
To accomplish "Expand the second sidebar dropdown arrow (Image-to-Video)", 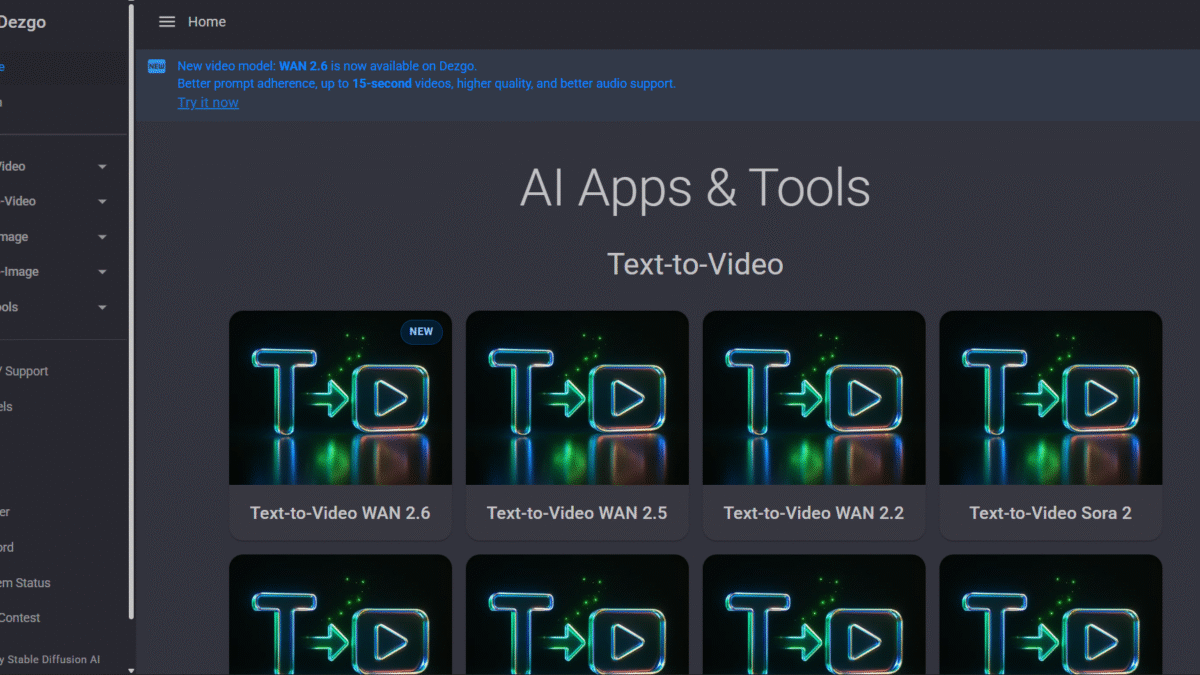I will [102, 202].
